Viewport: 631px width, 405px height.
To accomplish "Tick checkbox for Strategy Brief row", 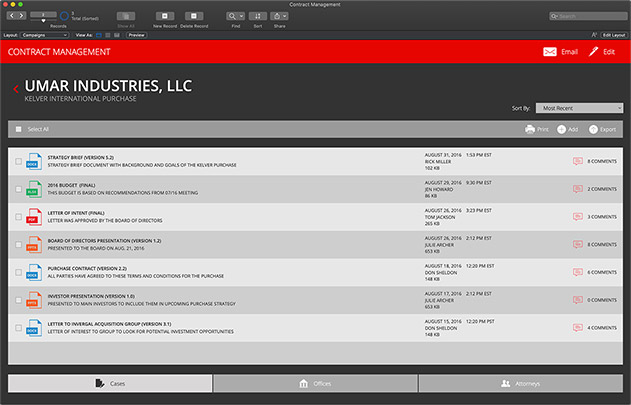I will tap(18, 161).
